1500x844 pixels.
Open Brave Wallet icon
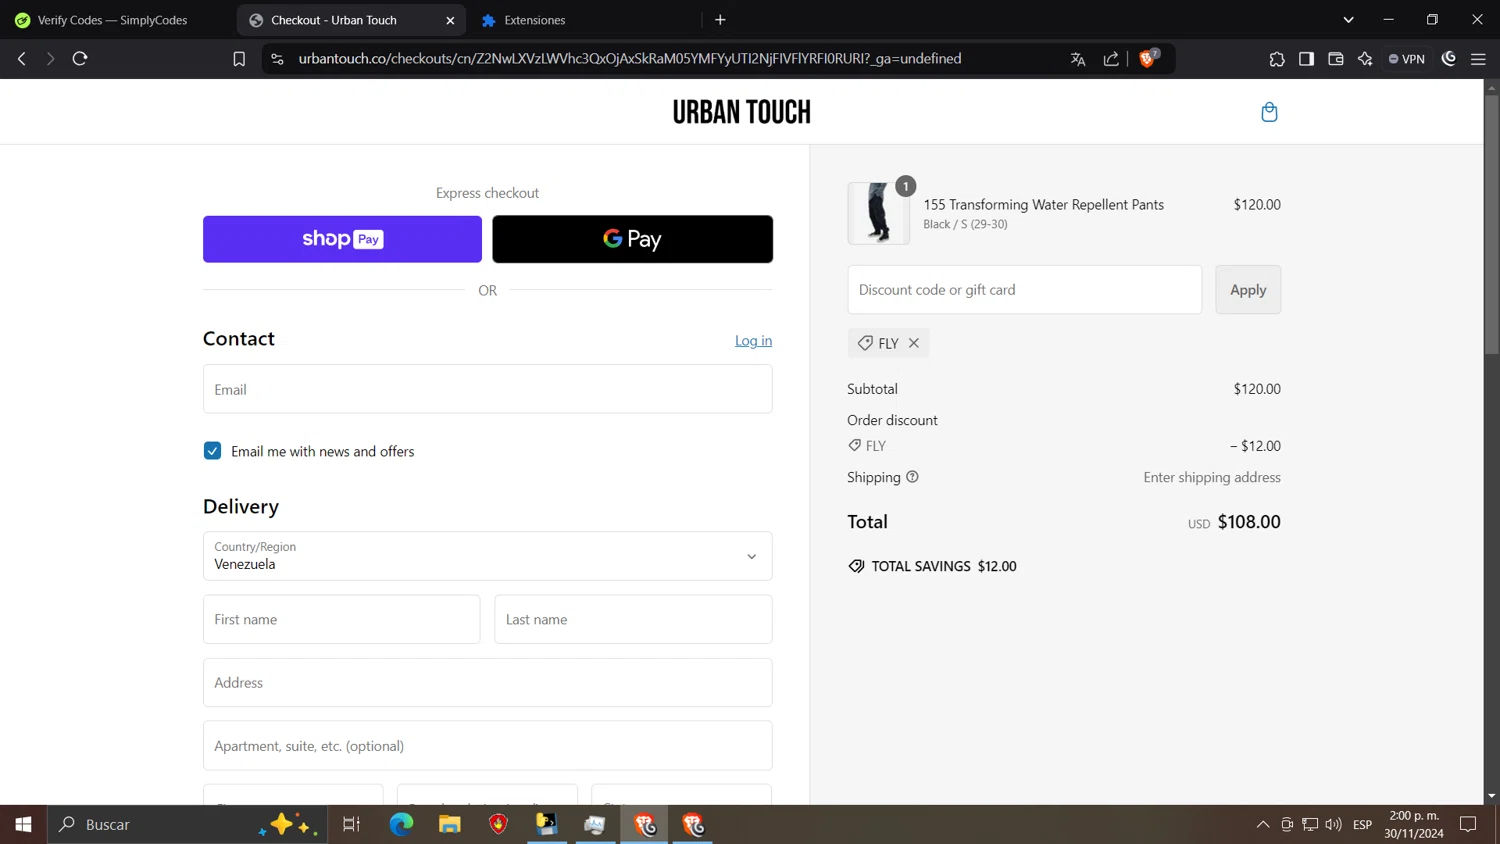tap(1336, 59)
